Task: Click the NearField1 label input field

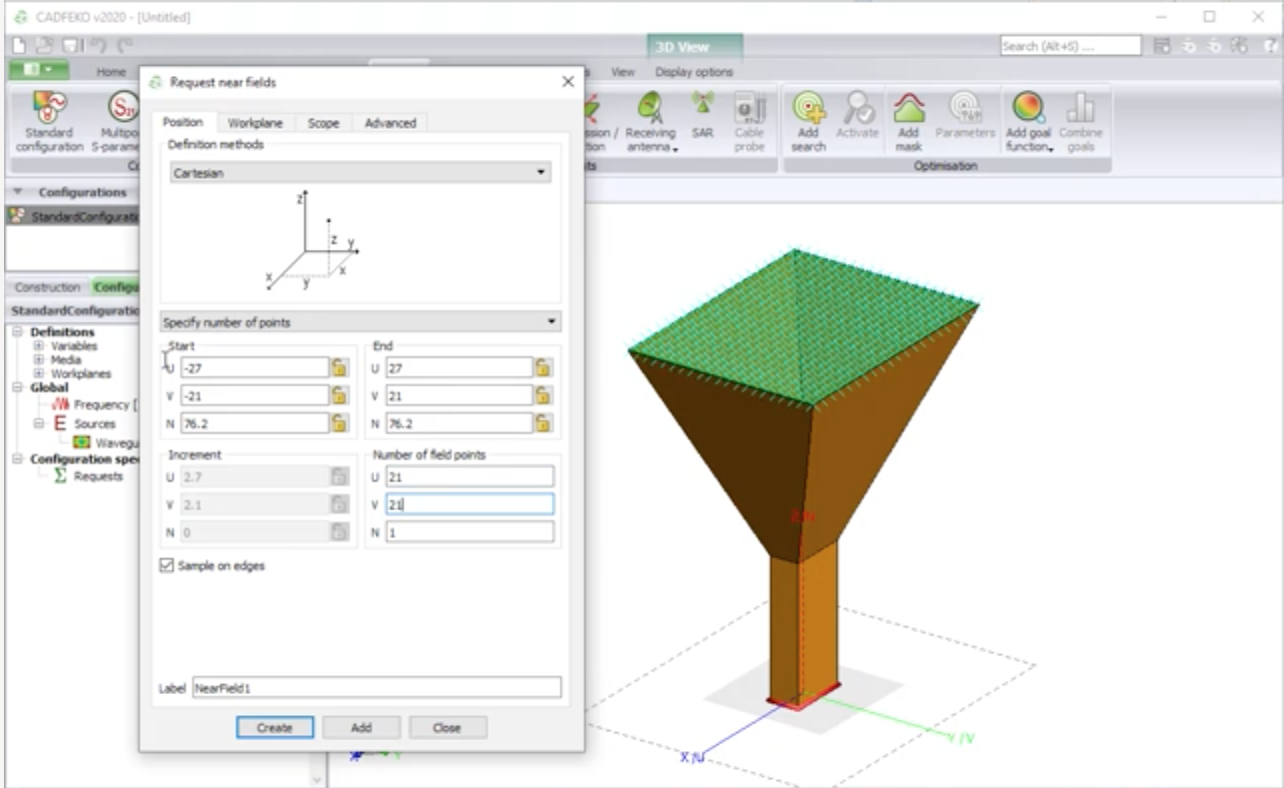Action: pyautogui.click(x=376, y=688)
